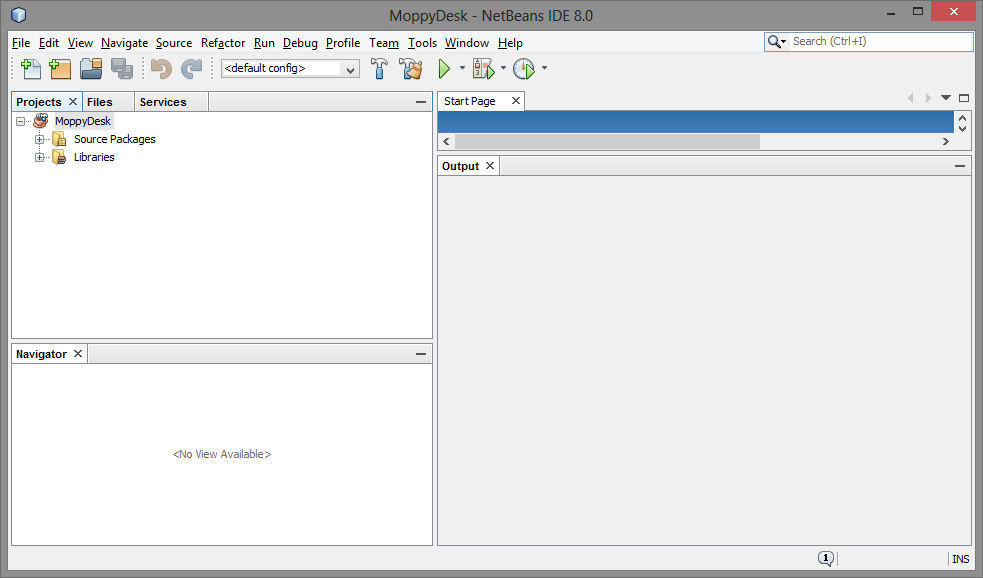Minimize the Navigator window group

click(421, 354)
